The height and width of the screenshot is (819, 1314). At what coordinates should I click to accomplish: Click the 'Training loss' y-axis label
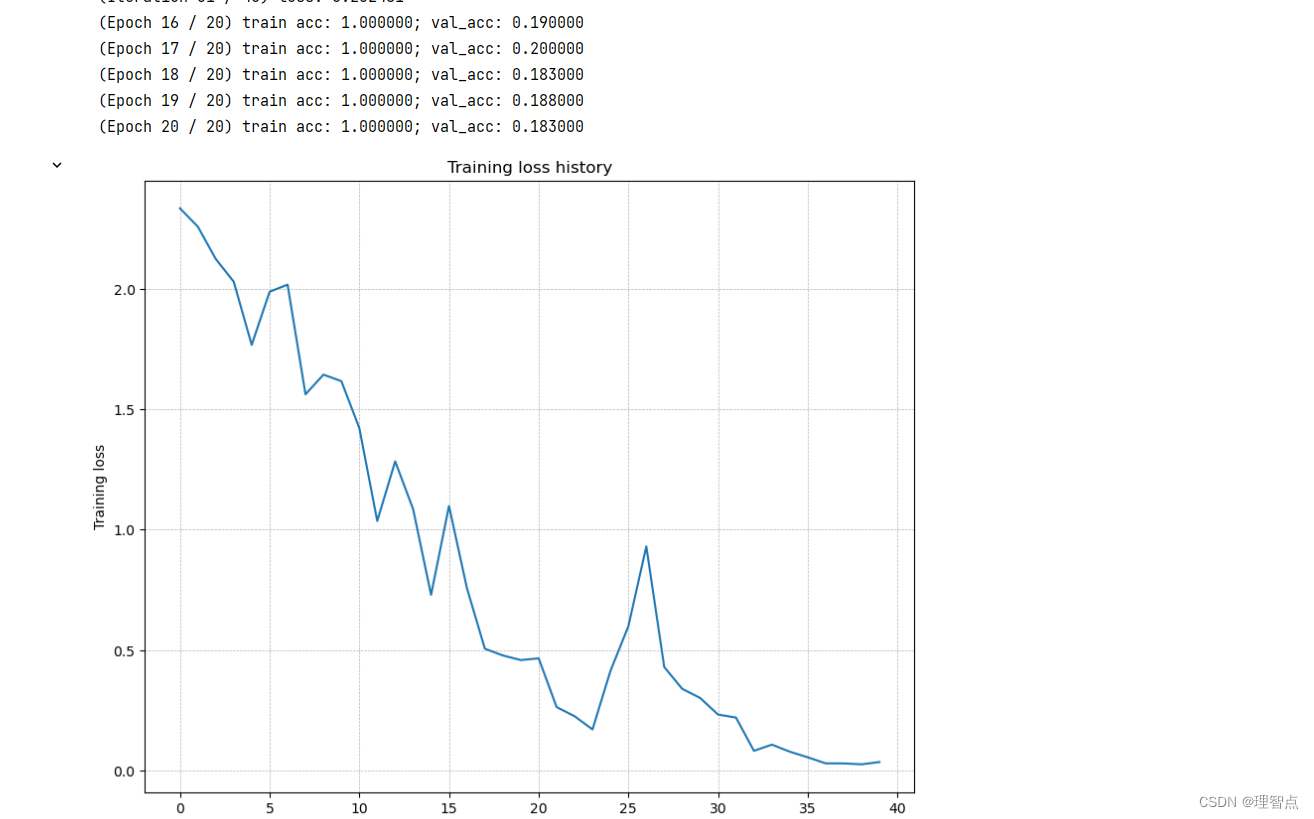[99, 487]
